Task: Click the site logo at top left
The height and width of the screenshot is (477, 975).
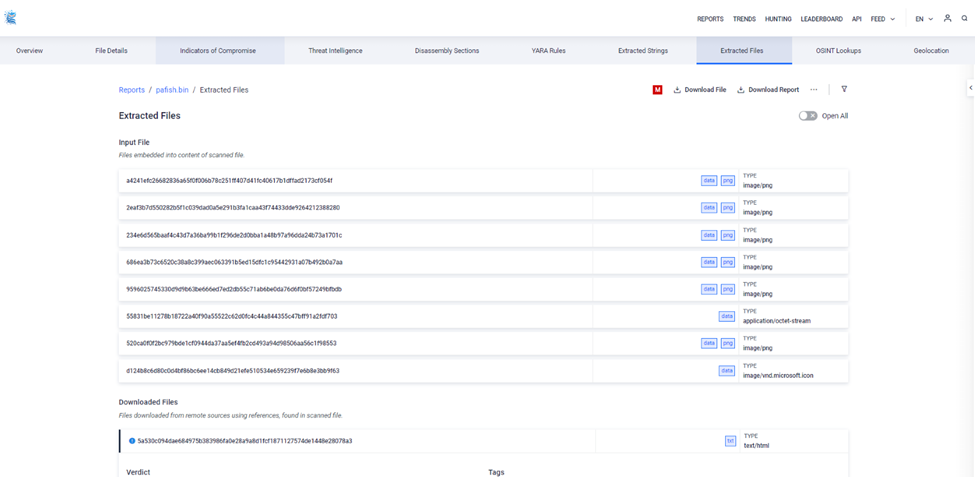Action: click(10, 18)
